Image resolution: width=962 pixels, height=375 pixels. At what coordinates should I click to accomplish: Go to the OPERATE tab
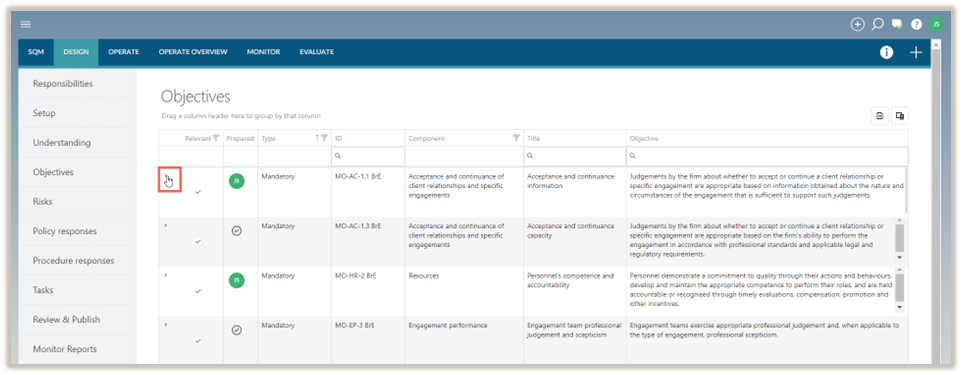pos(124,52)
